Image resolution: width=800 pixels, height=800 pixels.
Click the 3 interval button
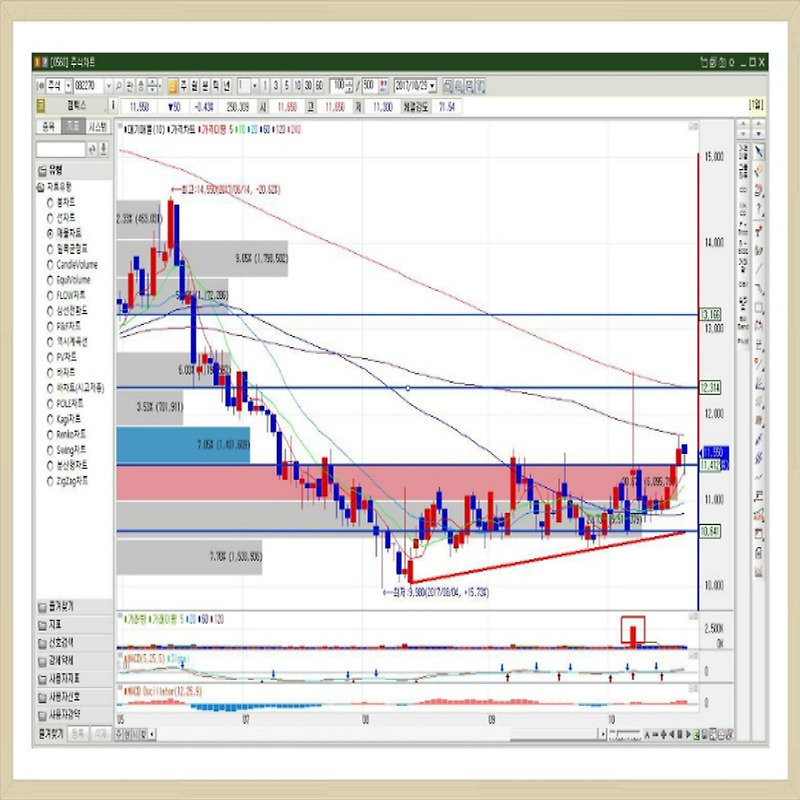[x=276, y=86]
